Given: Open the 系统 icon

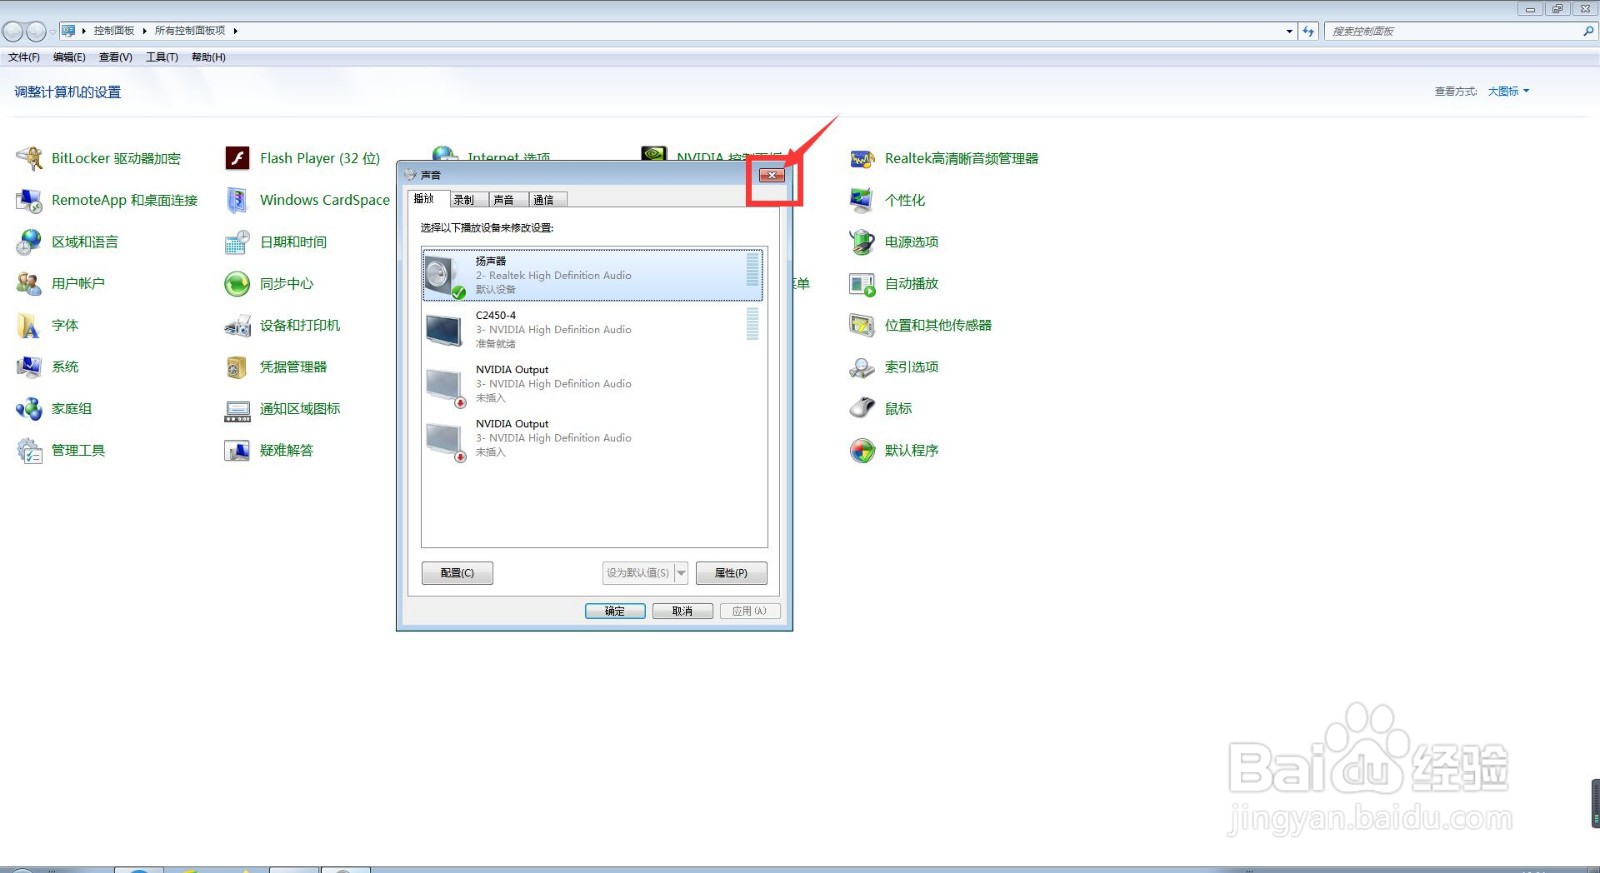Looking at the screenshot, I should tap(29, 367).
